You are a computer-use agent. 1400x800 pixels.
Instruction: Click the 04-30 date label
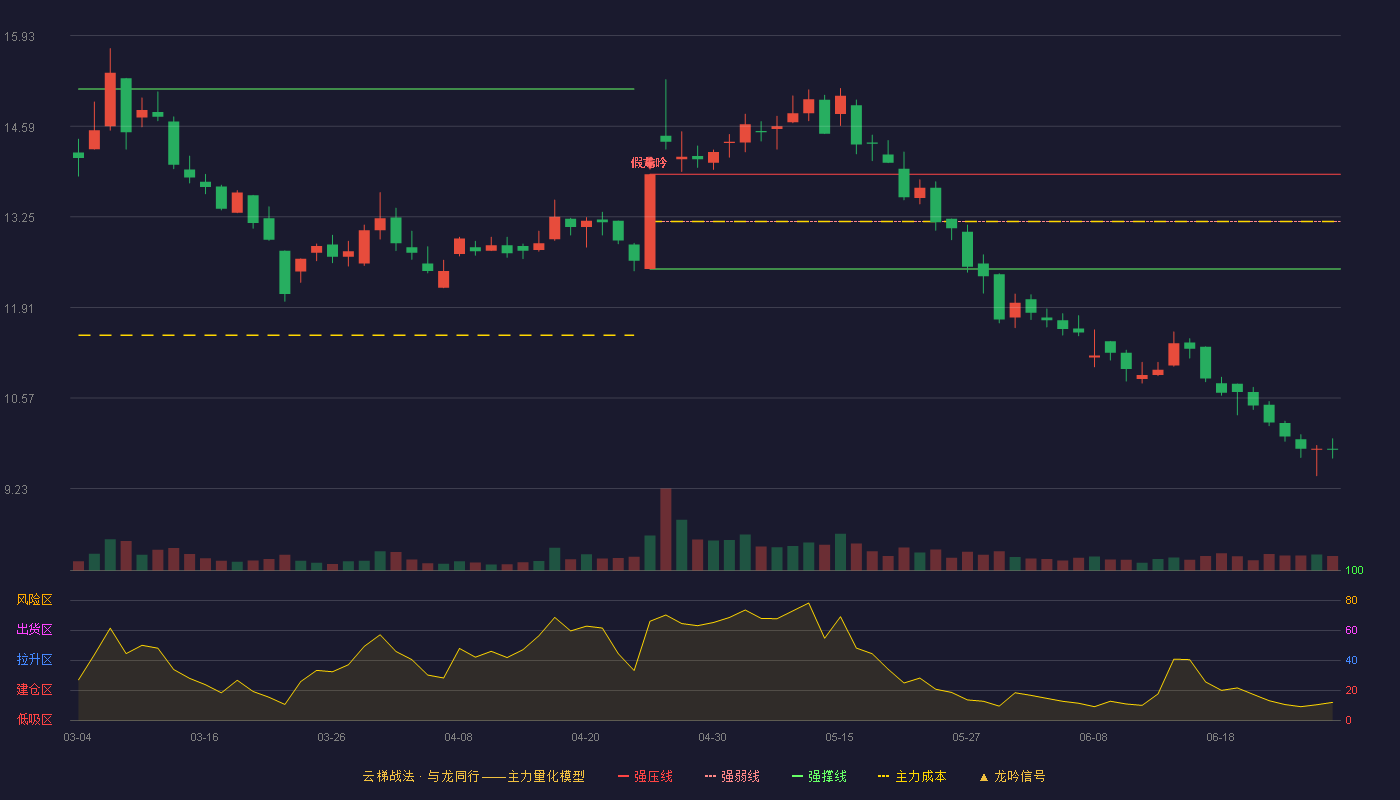click(712, 737)
